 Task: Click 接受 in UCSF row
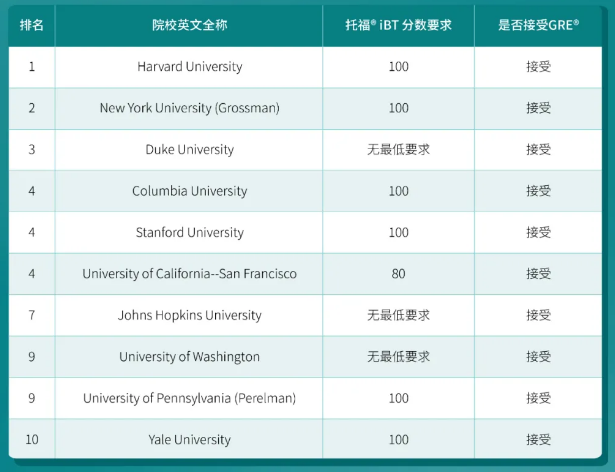539,273
